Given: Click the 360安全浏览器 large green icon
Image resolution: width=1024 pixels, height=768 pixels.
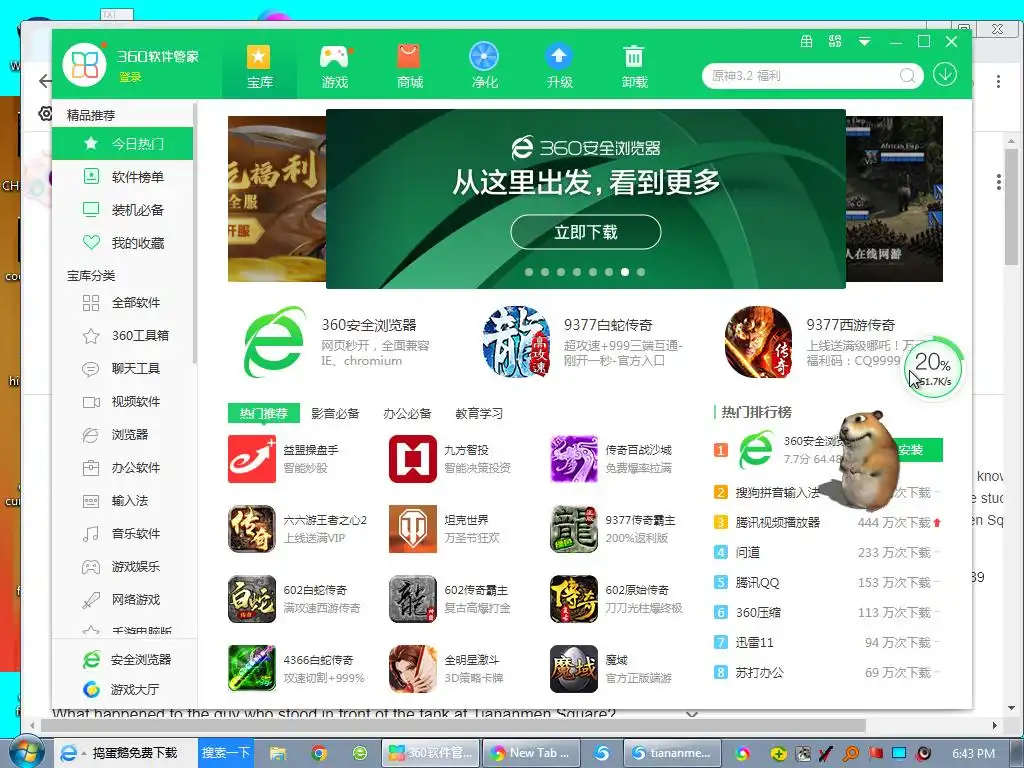Looking at the screenshot, I should pyautogui.click(x=274, y=342).
